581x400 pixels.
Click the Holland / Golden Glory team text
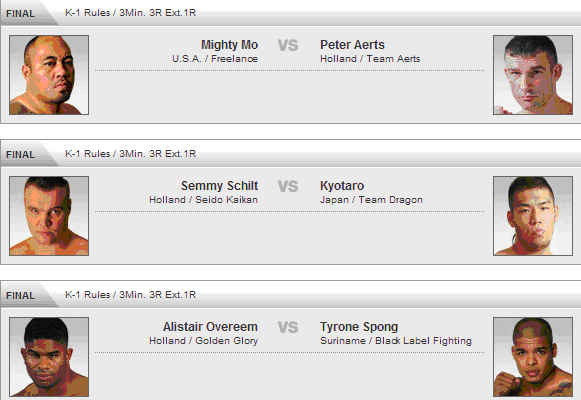(203, 341)
